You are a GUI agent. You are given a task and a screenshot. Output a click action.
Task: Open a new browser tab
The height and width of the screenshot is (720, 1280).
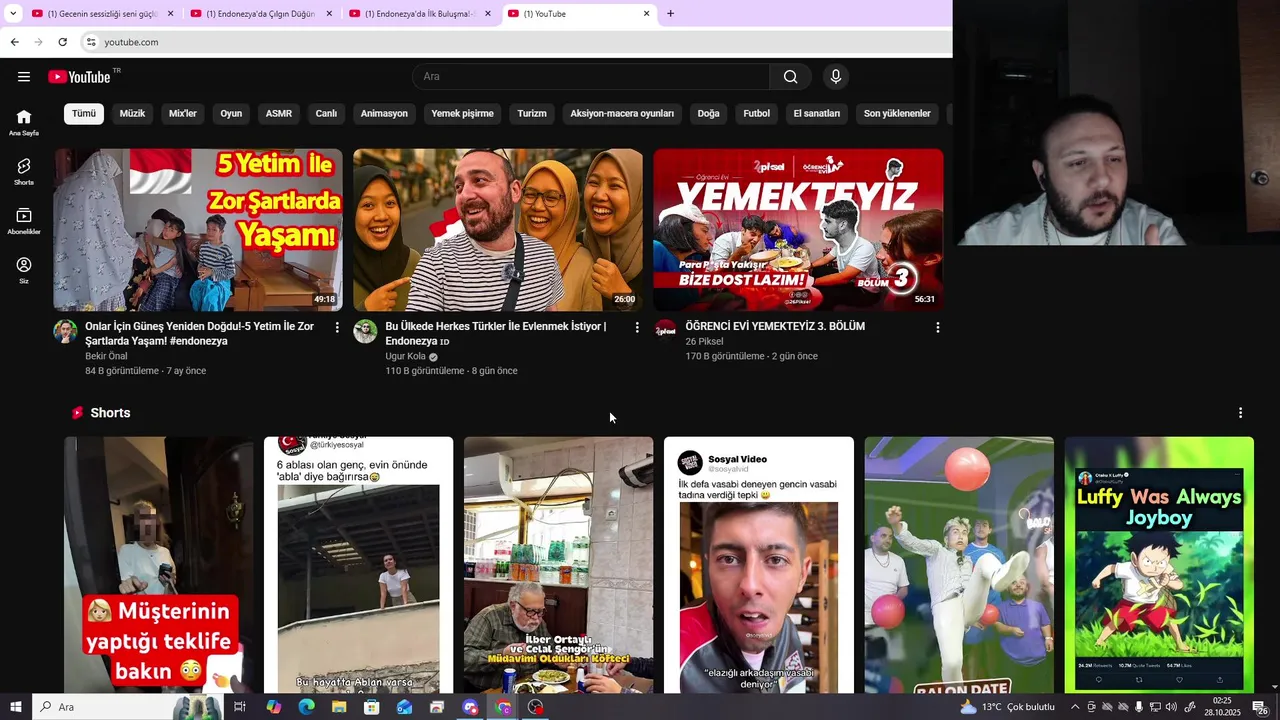[670, 14]
